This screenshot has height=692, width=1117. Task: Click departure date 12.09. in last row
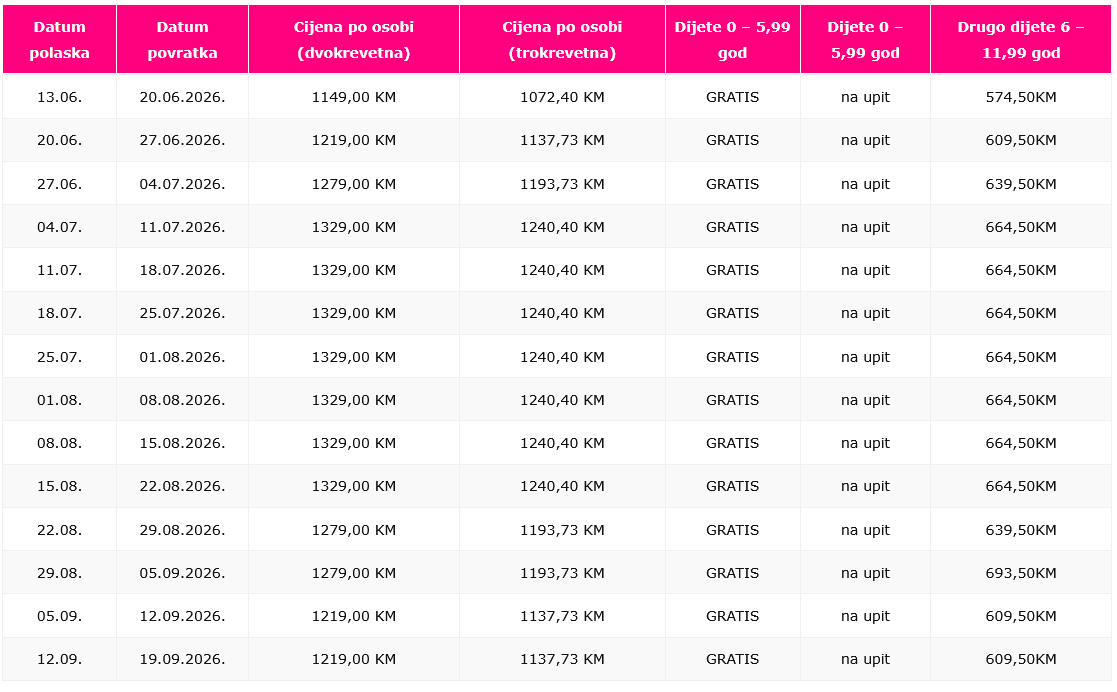coord(59,659)
